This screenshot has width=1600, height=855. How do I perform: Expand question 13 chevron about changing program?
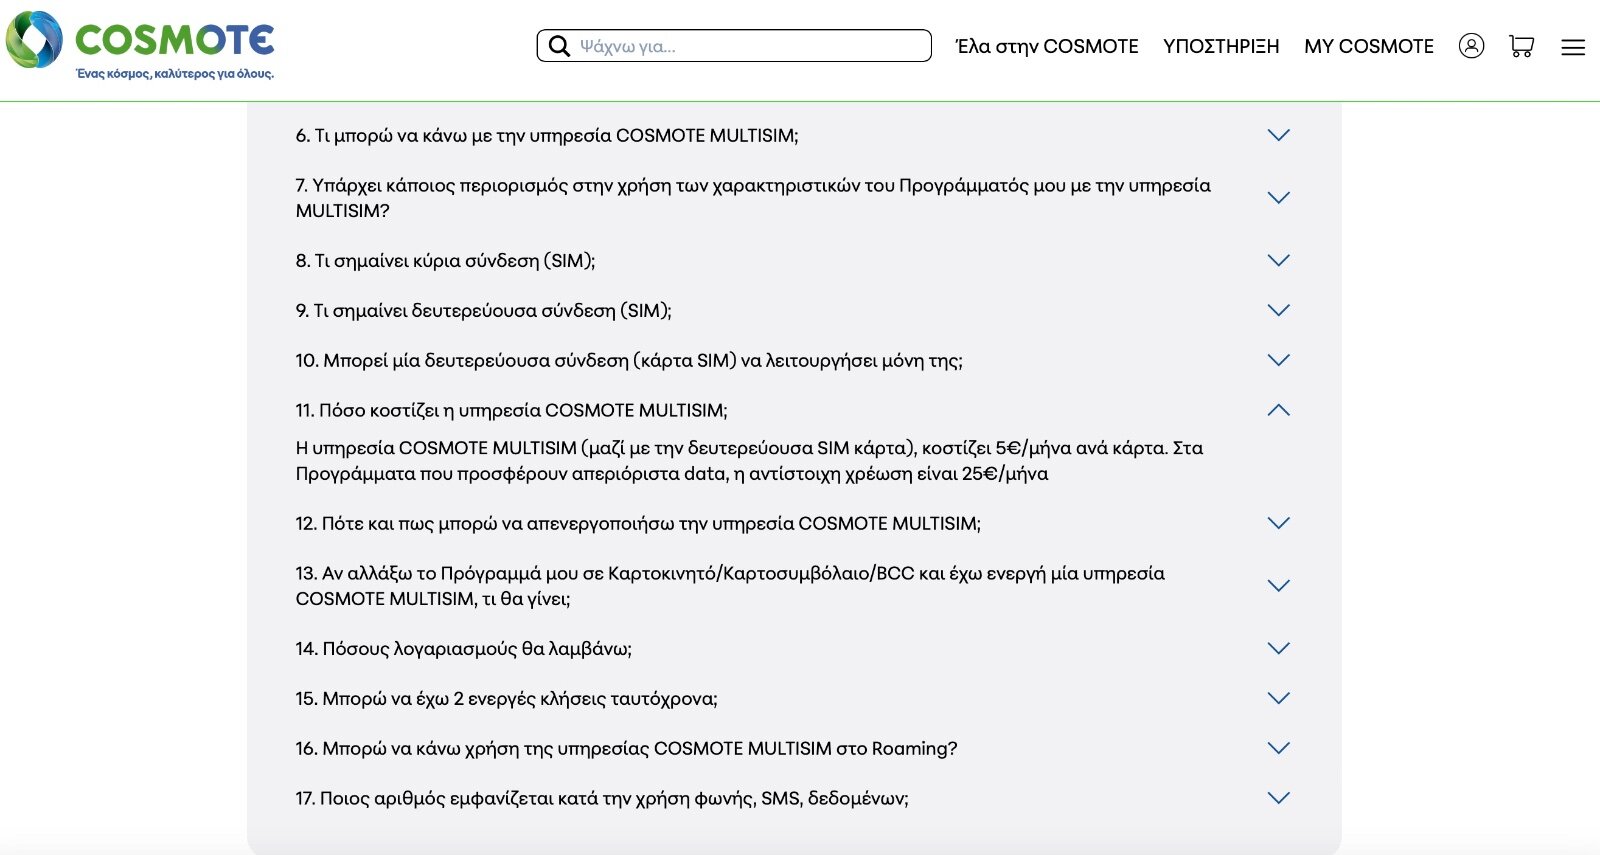point(1278,586)
